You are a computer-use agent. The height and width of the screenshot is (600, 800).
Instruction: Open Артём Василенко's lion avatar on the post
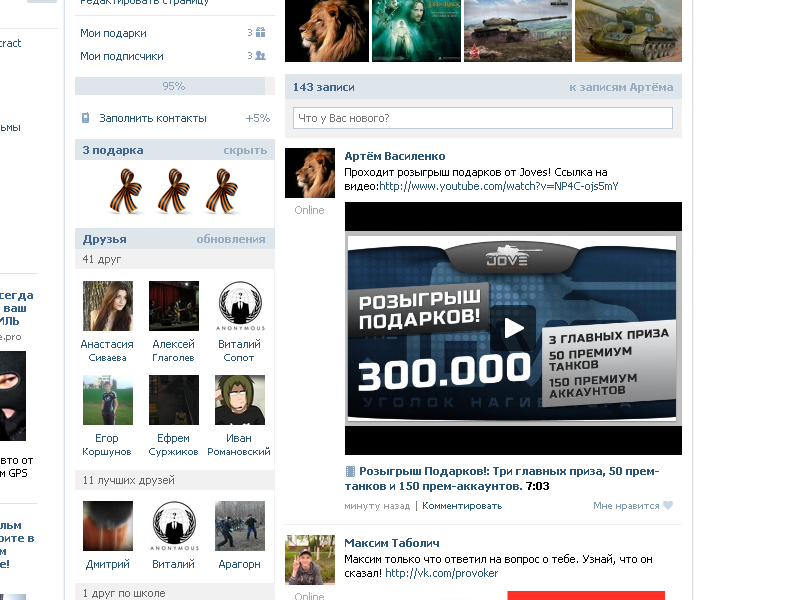coord(310,173)
